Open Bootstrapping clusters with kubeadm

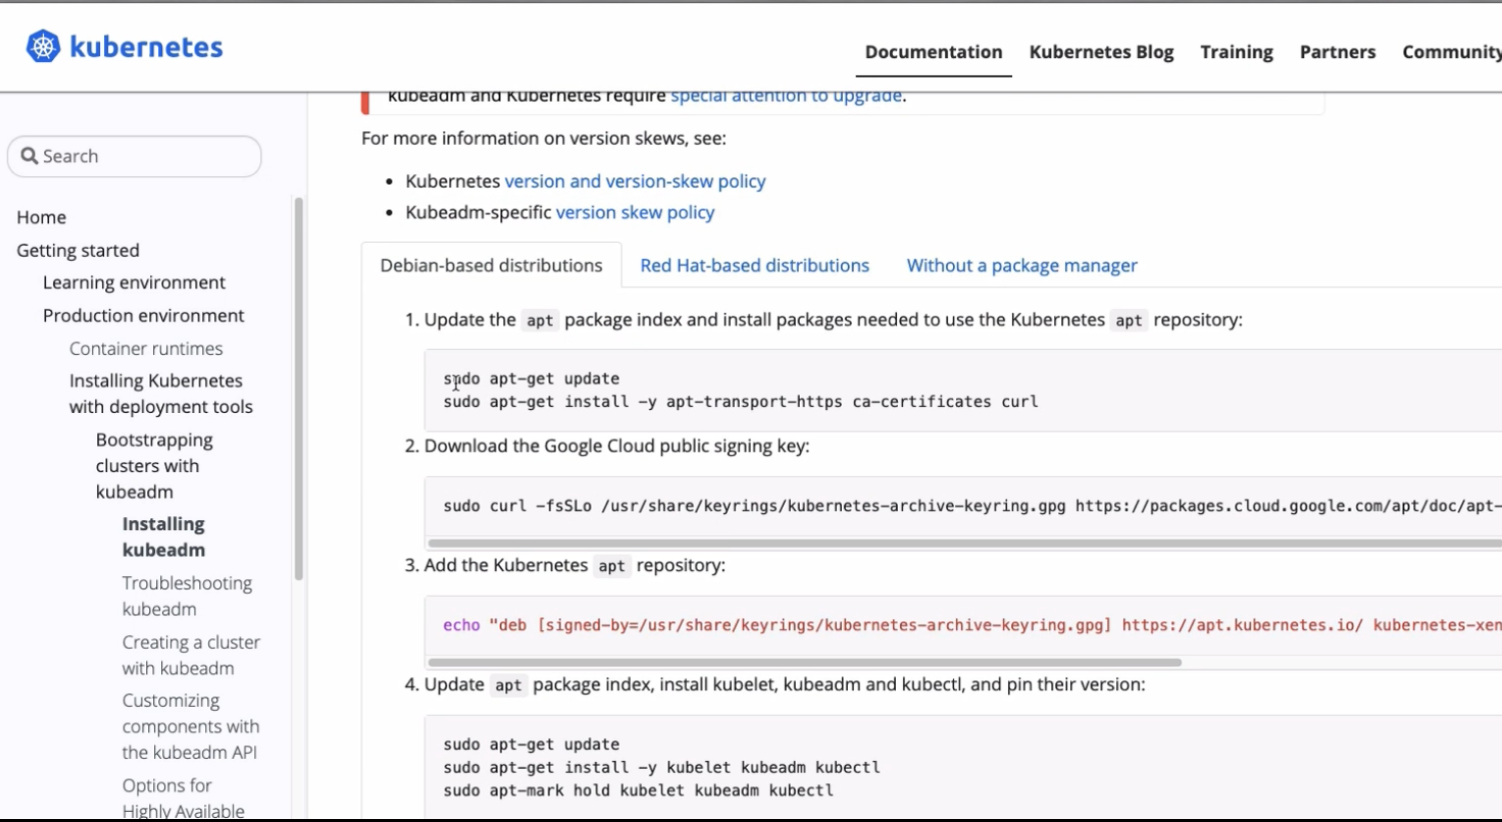point(154,465)
